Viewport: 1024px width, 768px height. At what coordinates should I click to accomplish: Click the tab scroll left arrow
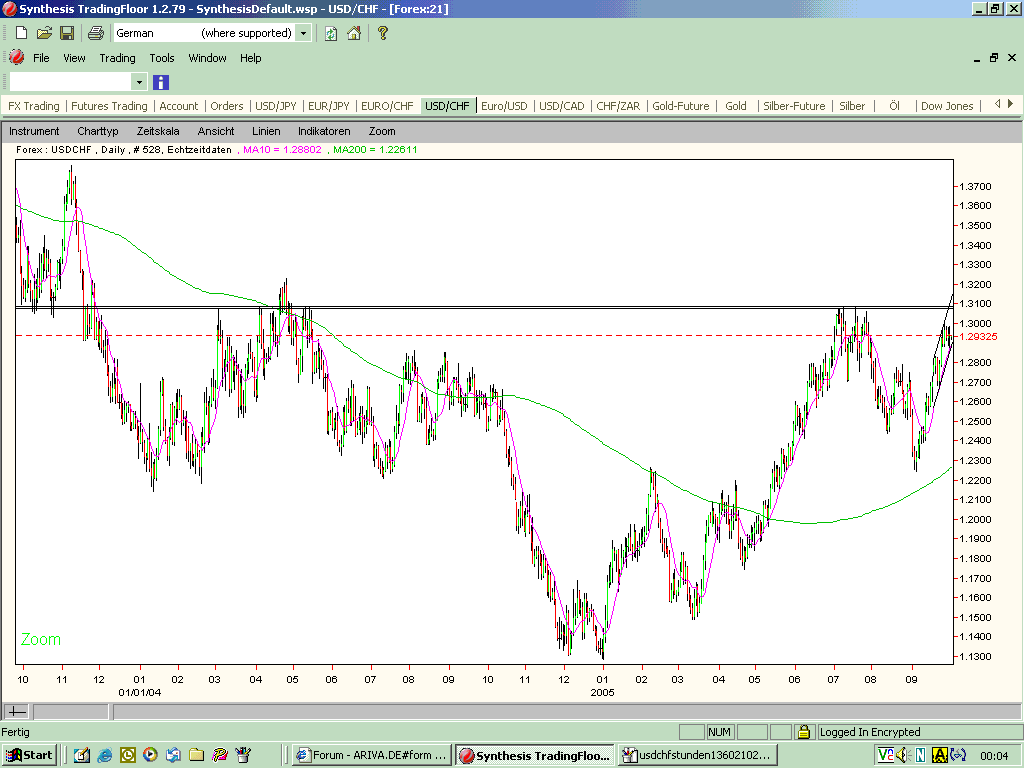[997, 104]
